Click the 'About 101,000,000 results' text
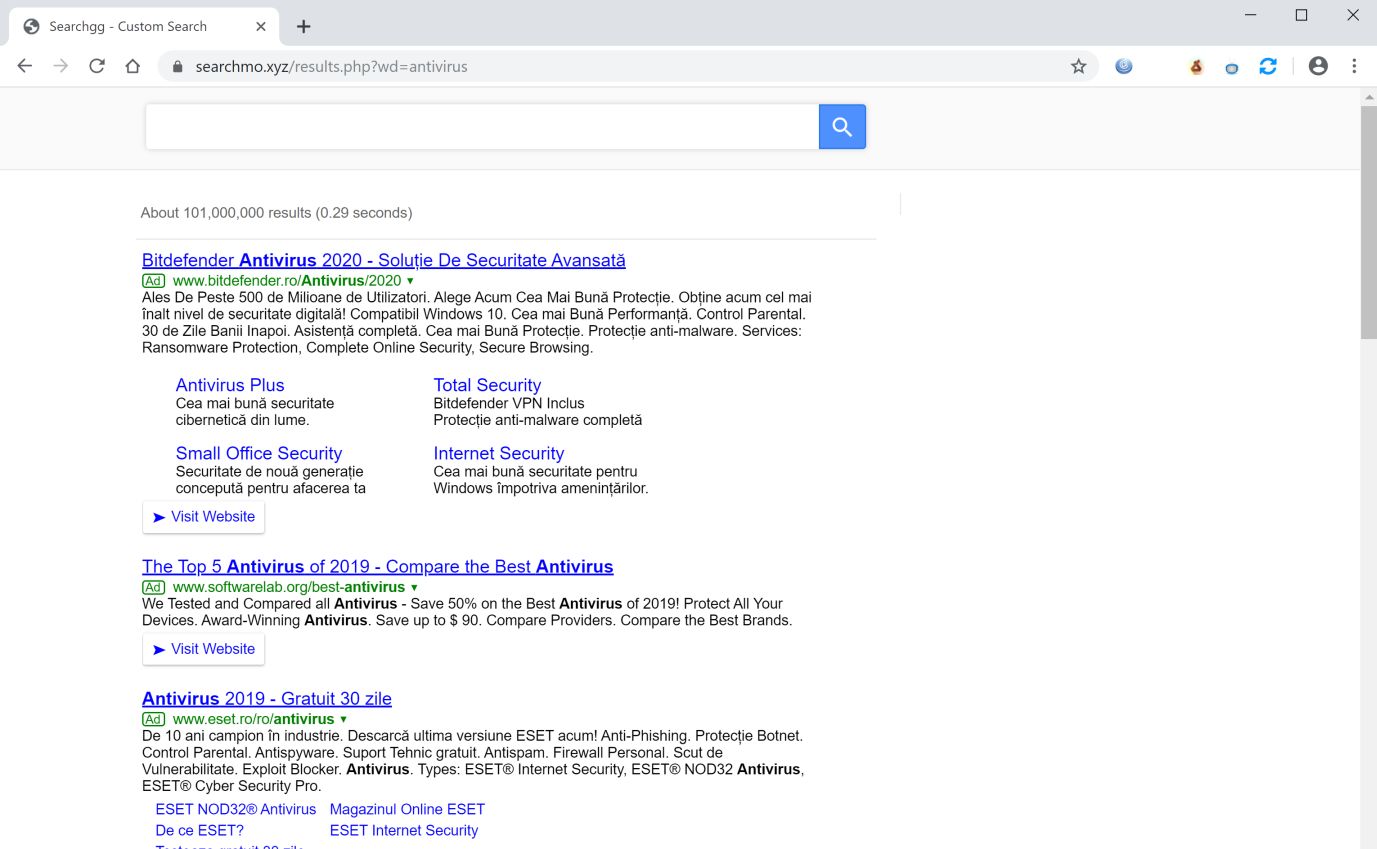The image size is (1377, 849). click(x=276, y=213)
